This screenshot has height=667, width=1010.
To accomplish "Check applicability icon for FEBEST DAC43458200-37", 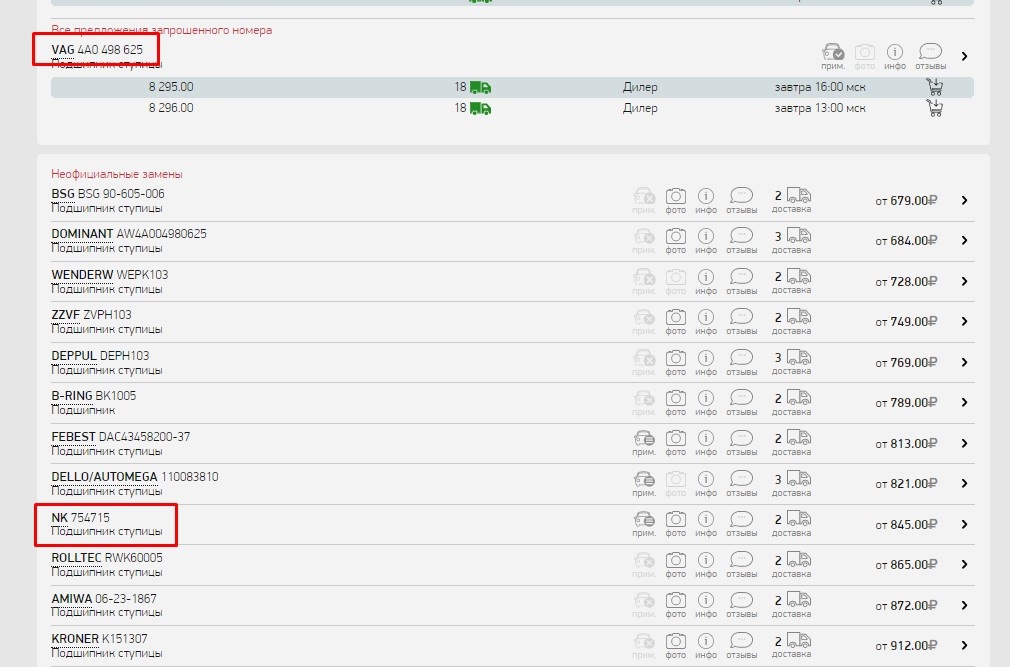I will [x=643, y=444].
